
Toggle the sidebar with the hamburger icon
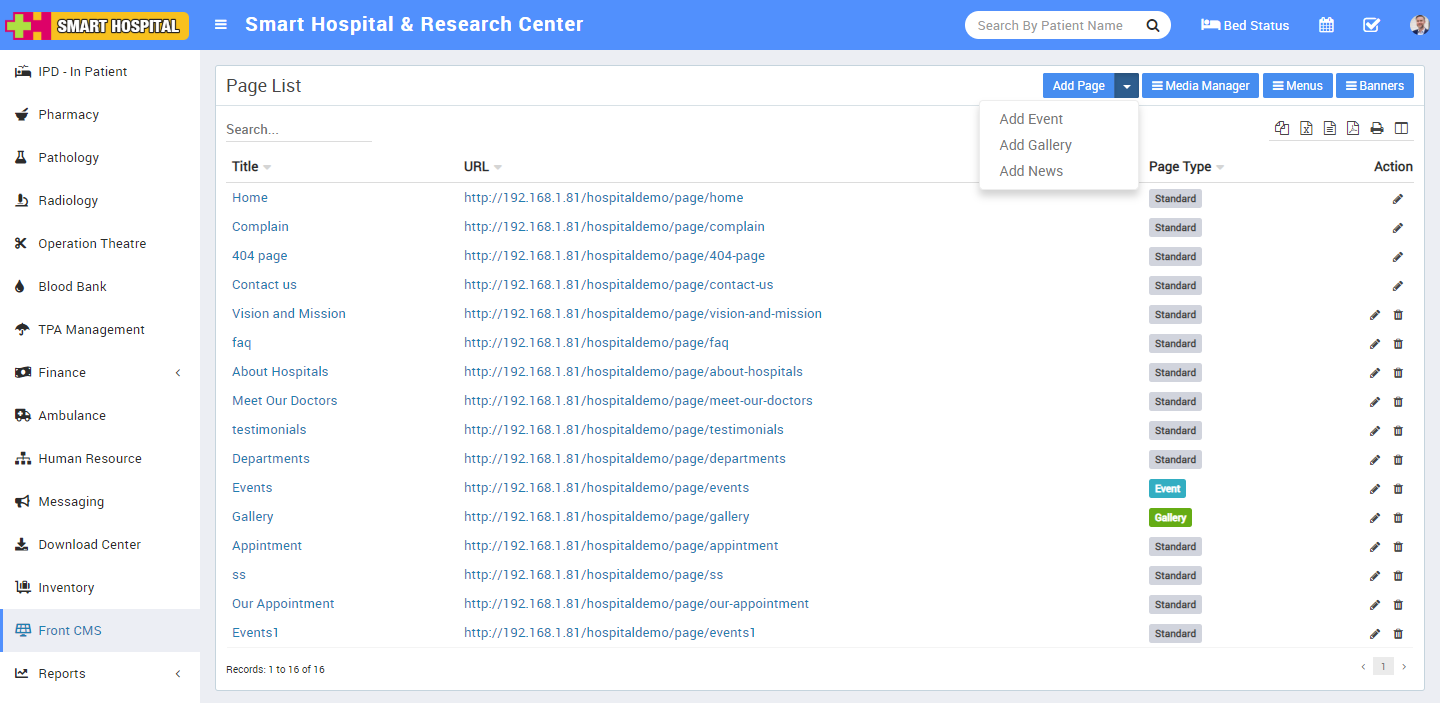tap(221, 25)
